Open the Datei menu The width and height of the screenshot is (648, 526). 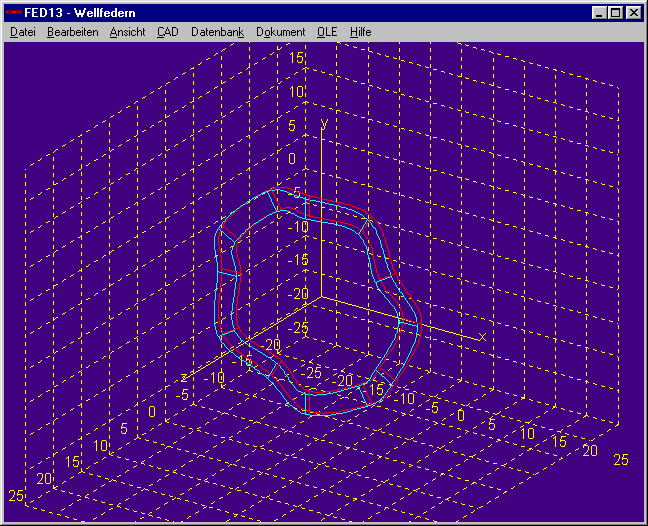click(22, 32)
